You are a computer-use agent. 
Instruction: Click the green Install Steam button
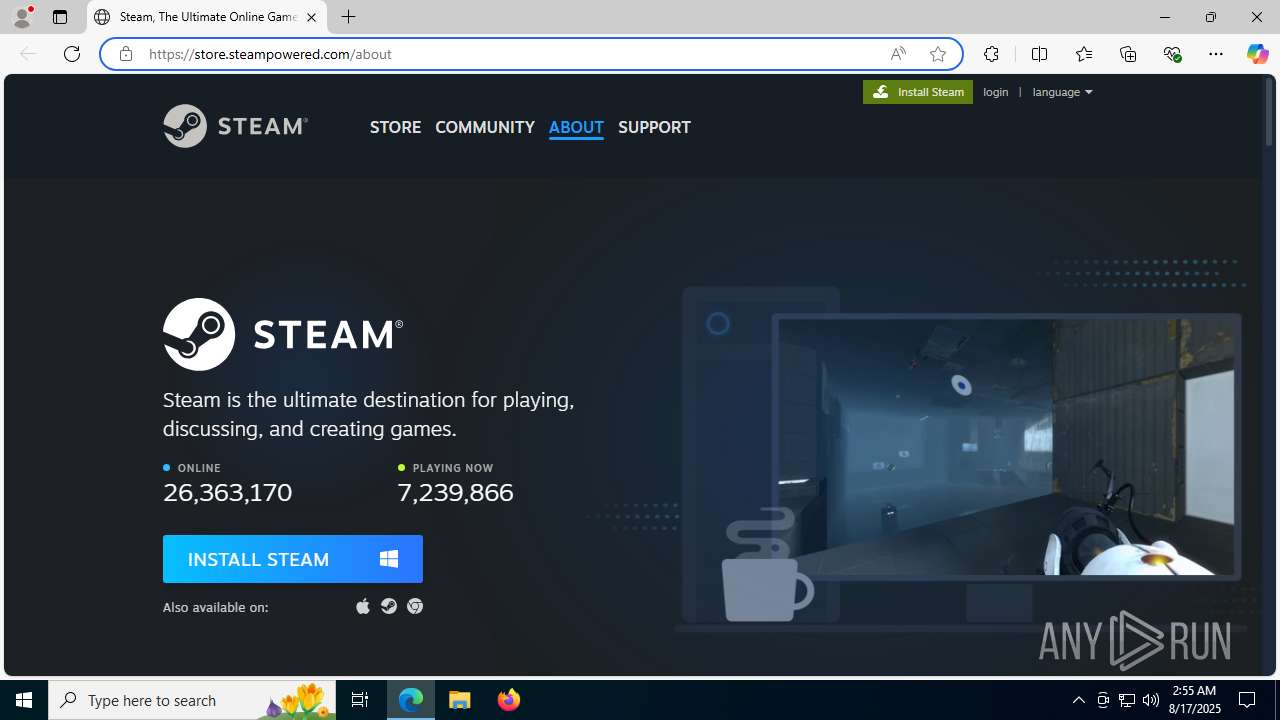click(918, 92)
